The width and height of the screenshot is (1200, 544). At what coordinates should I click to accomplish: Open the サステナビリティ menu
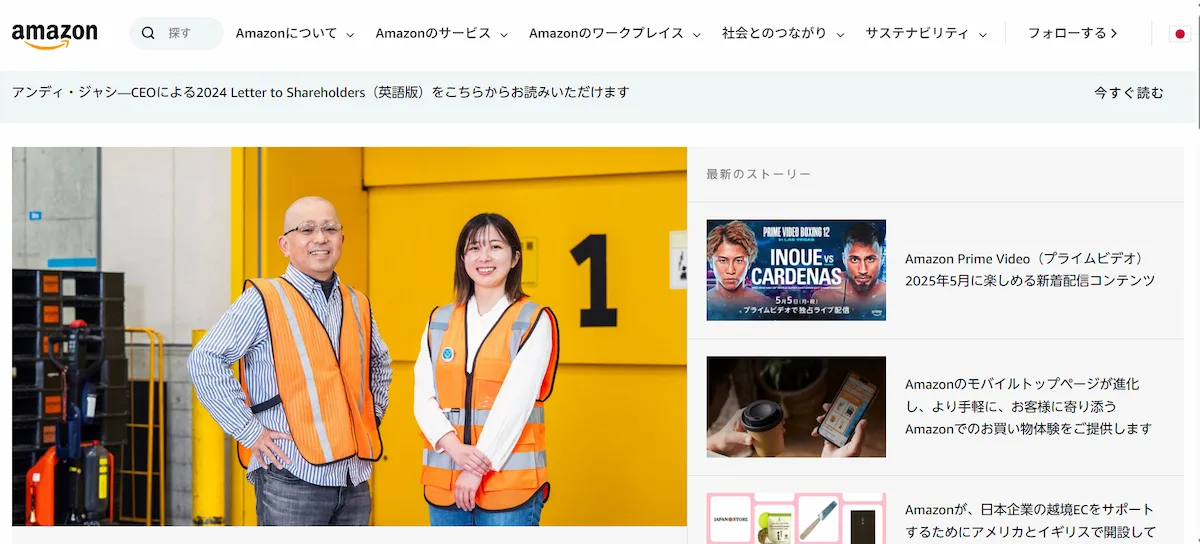(917, 33)
